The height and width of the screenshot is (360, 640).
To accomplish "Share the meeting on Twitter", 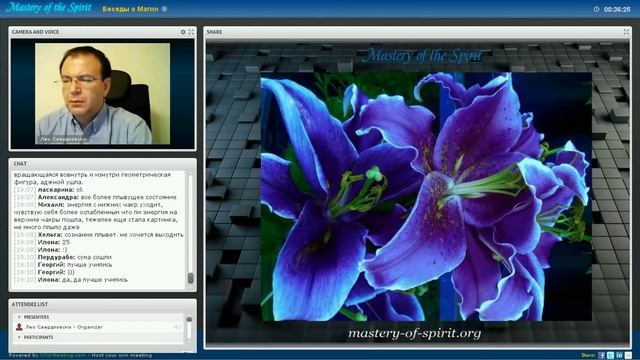I will click(x=610, y=356).
